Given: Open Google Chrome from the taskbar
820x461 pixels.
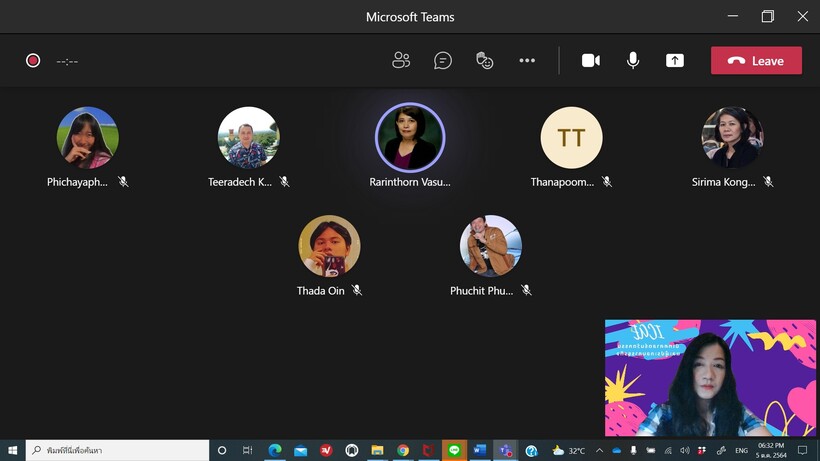Looking at the screenshot, I should coord(403,451).
